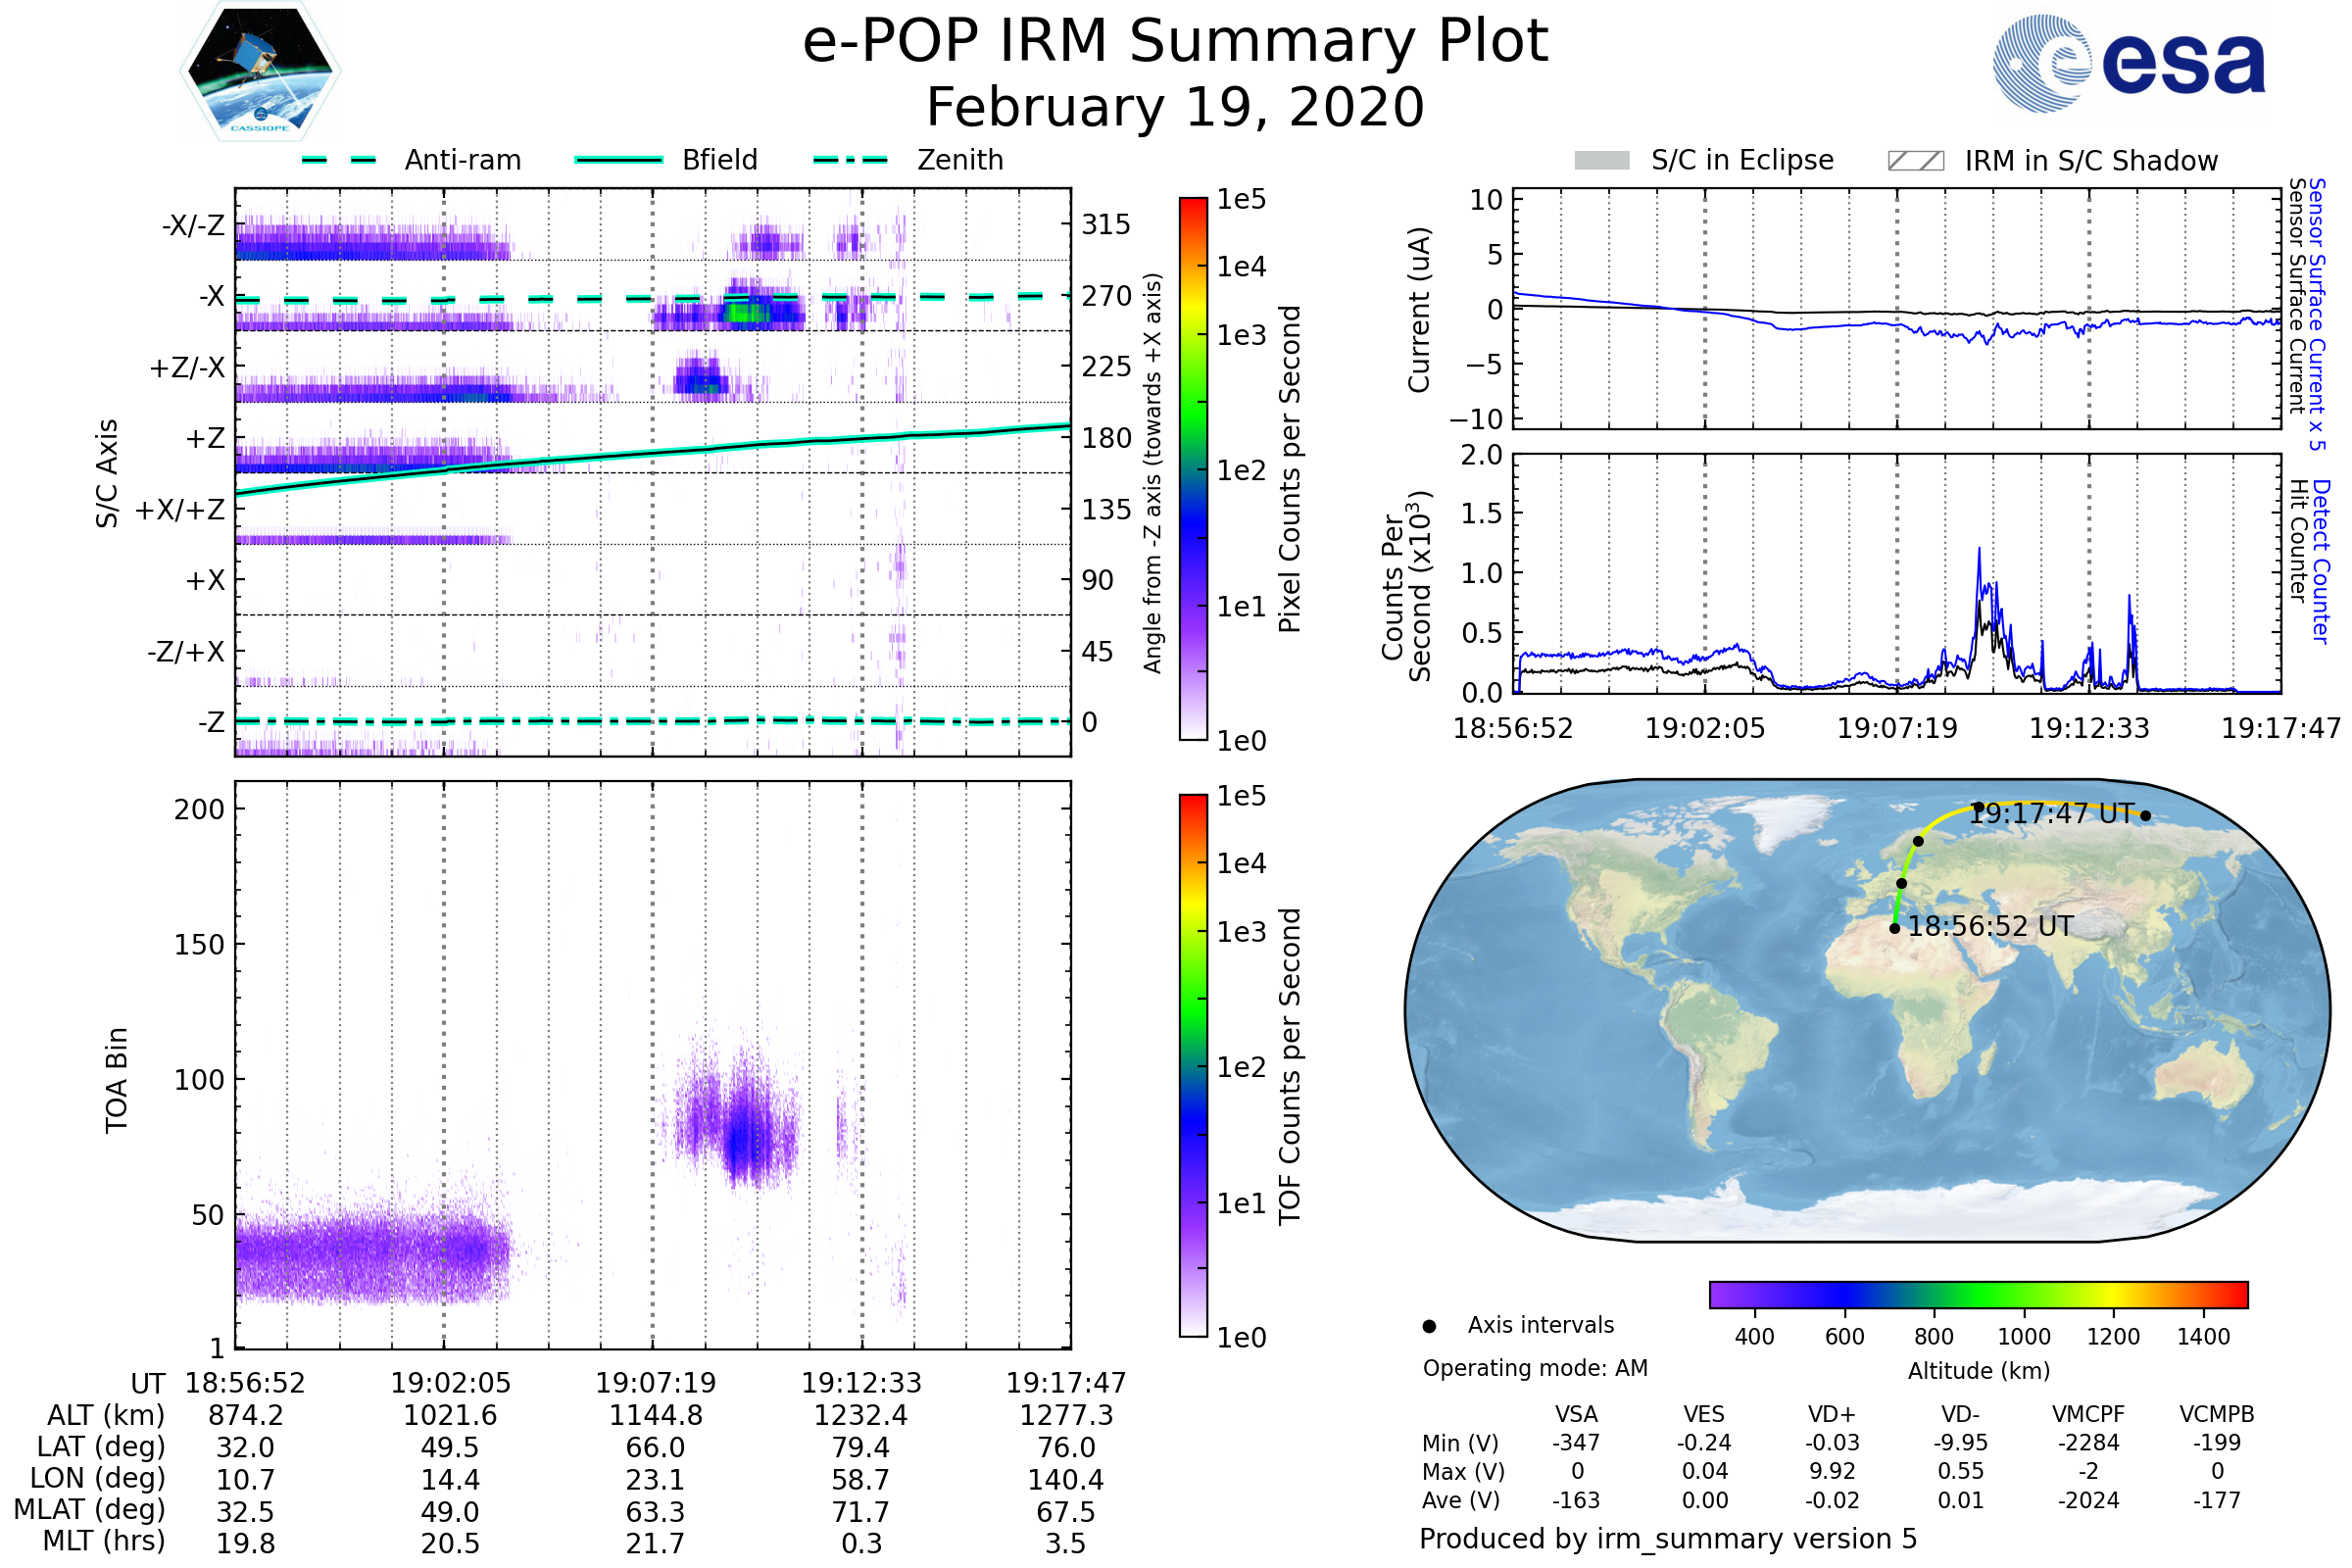The width and height of the screenshot is (2352, 1568).
Task: Click the TOF Counts per Second colorbar
Action: (1193, 1066)
